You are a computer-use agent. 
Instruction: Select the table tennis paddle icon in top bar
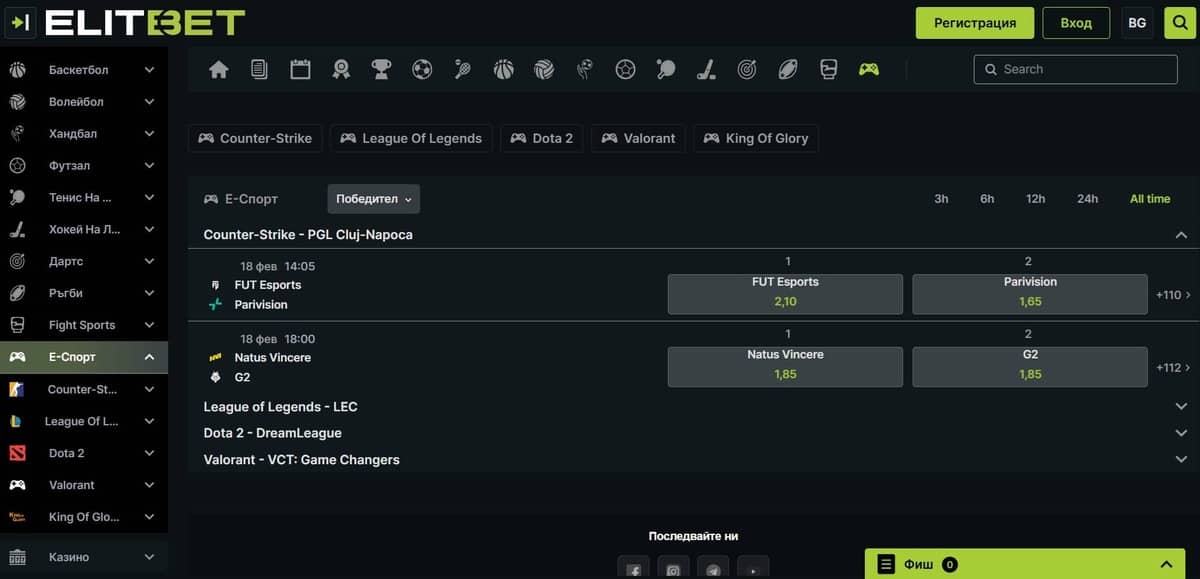click(666, 69)
